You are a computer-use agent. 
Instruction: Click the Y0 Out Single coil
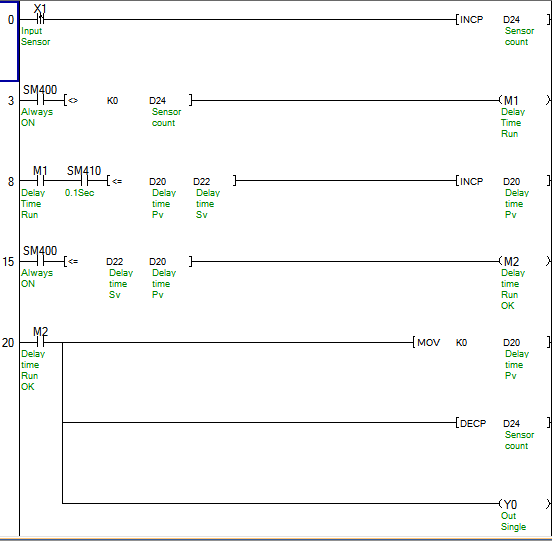click(x=524, y=504)
